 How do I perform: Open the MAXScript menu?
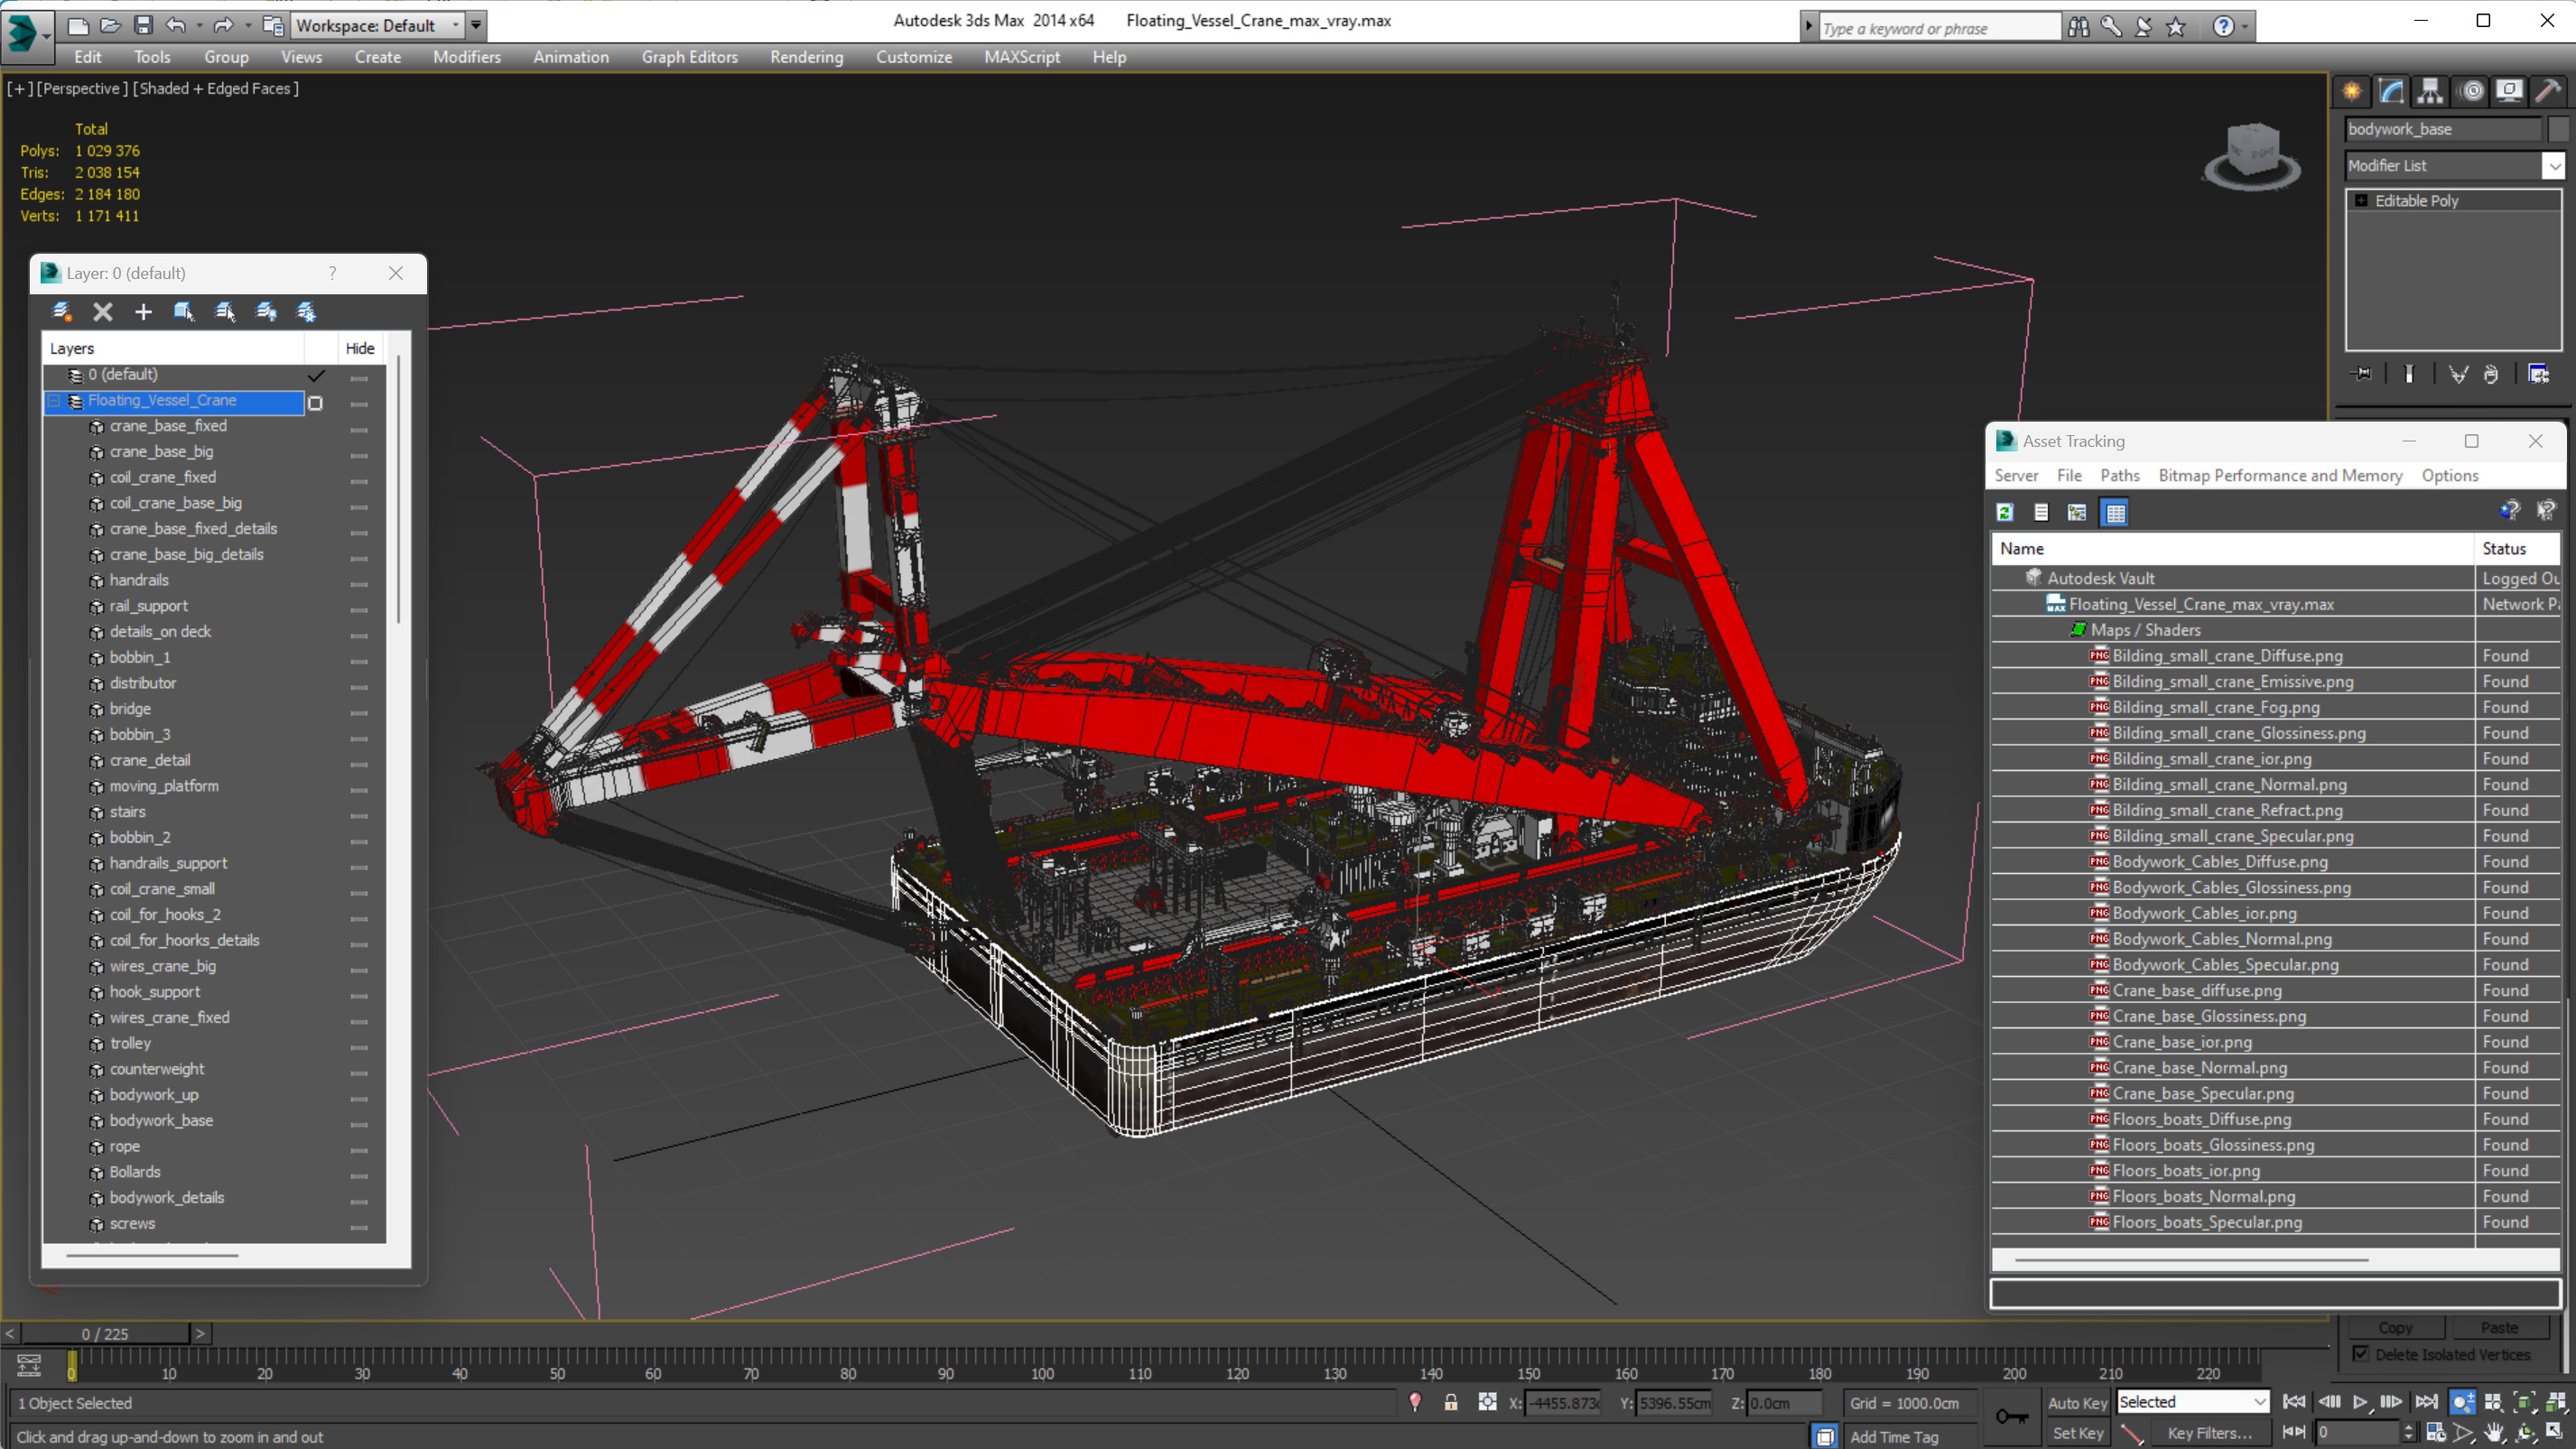tap(1022, 57)
